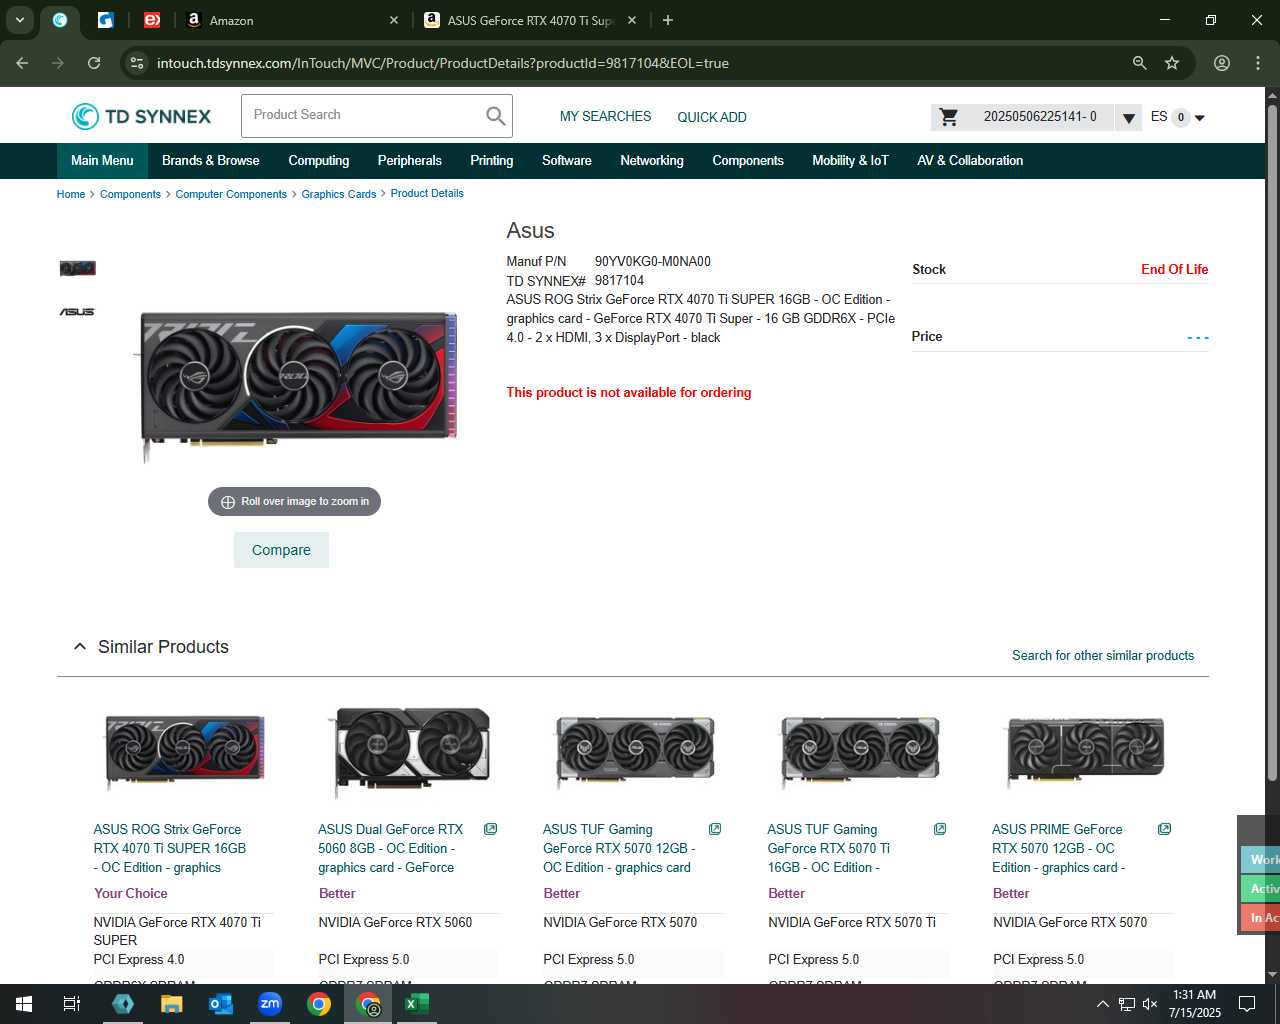1280x1024 pixels.
Task: Open external link icon for ASUS PRIME RTX 5070
Action: click(1164, 829)
